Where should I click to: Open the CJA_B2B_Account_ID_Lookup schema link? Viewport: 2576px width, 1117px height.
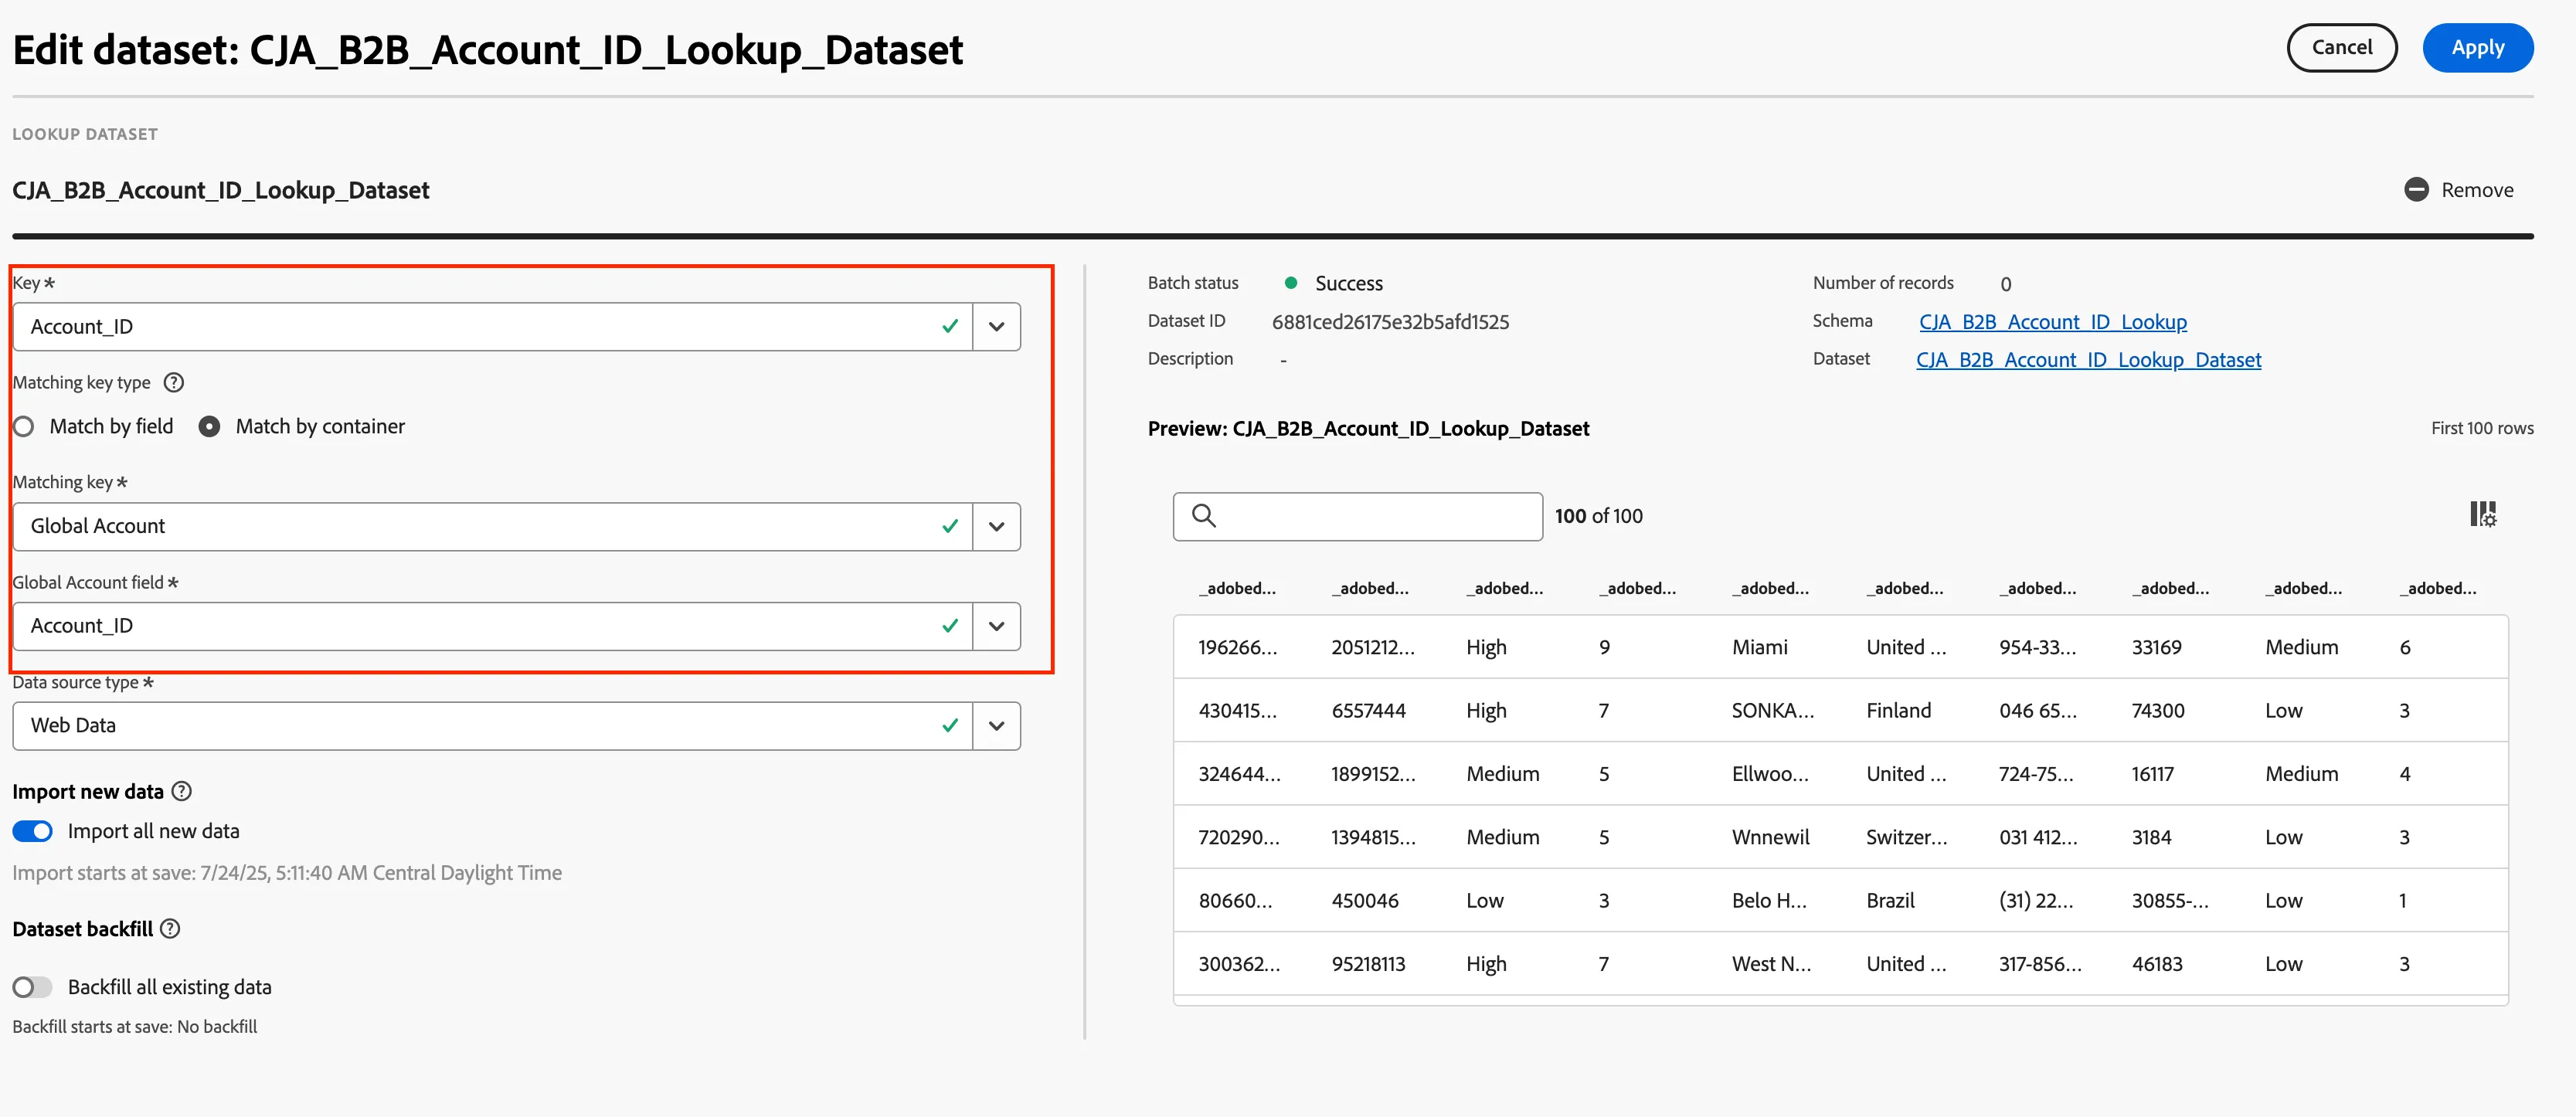tap(2053, 322)
